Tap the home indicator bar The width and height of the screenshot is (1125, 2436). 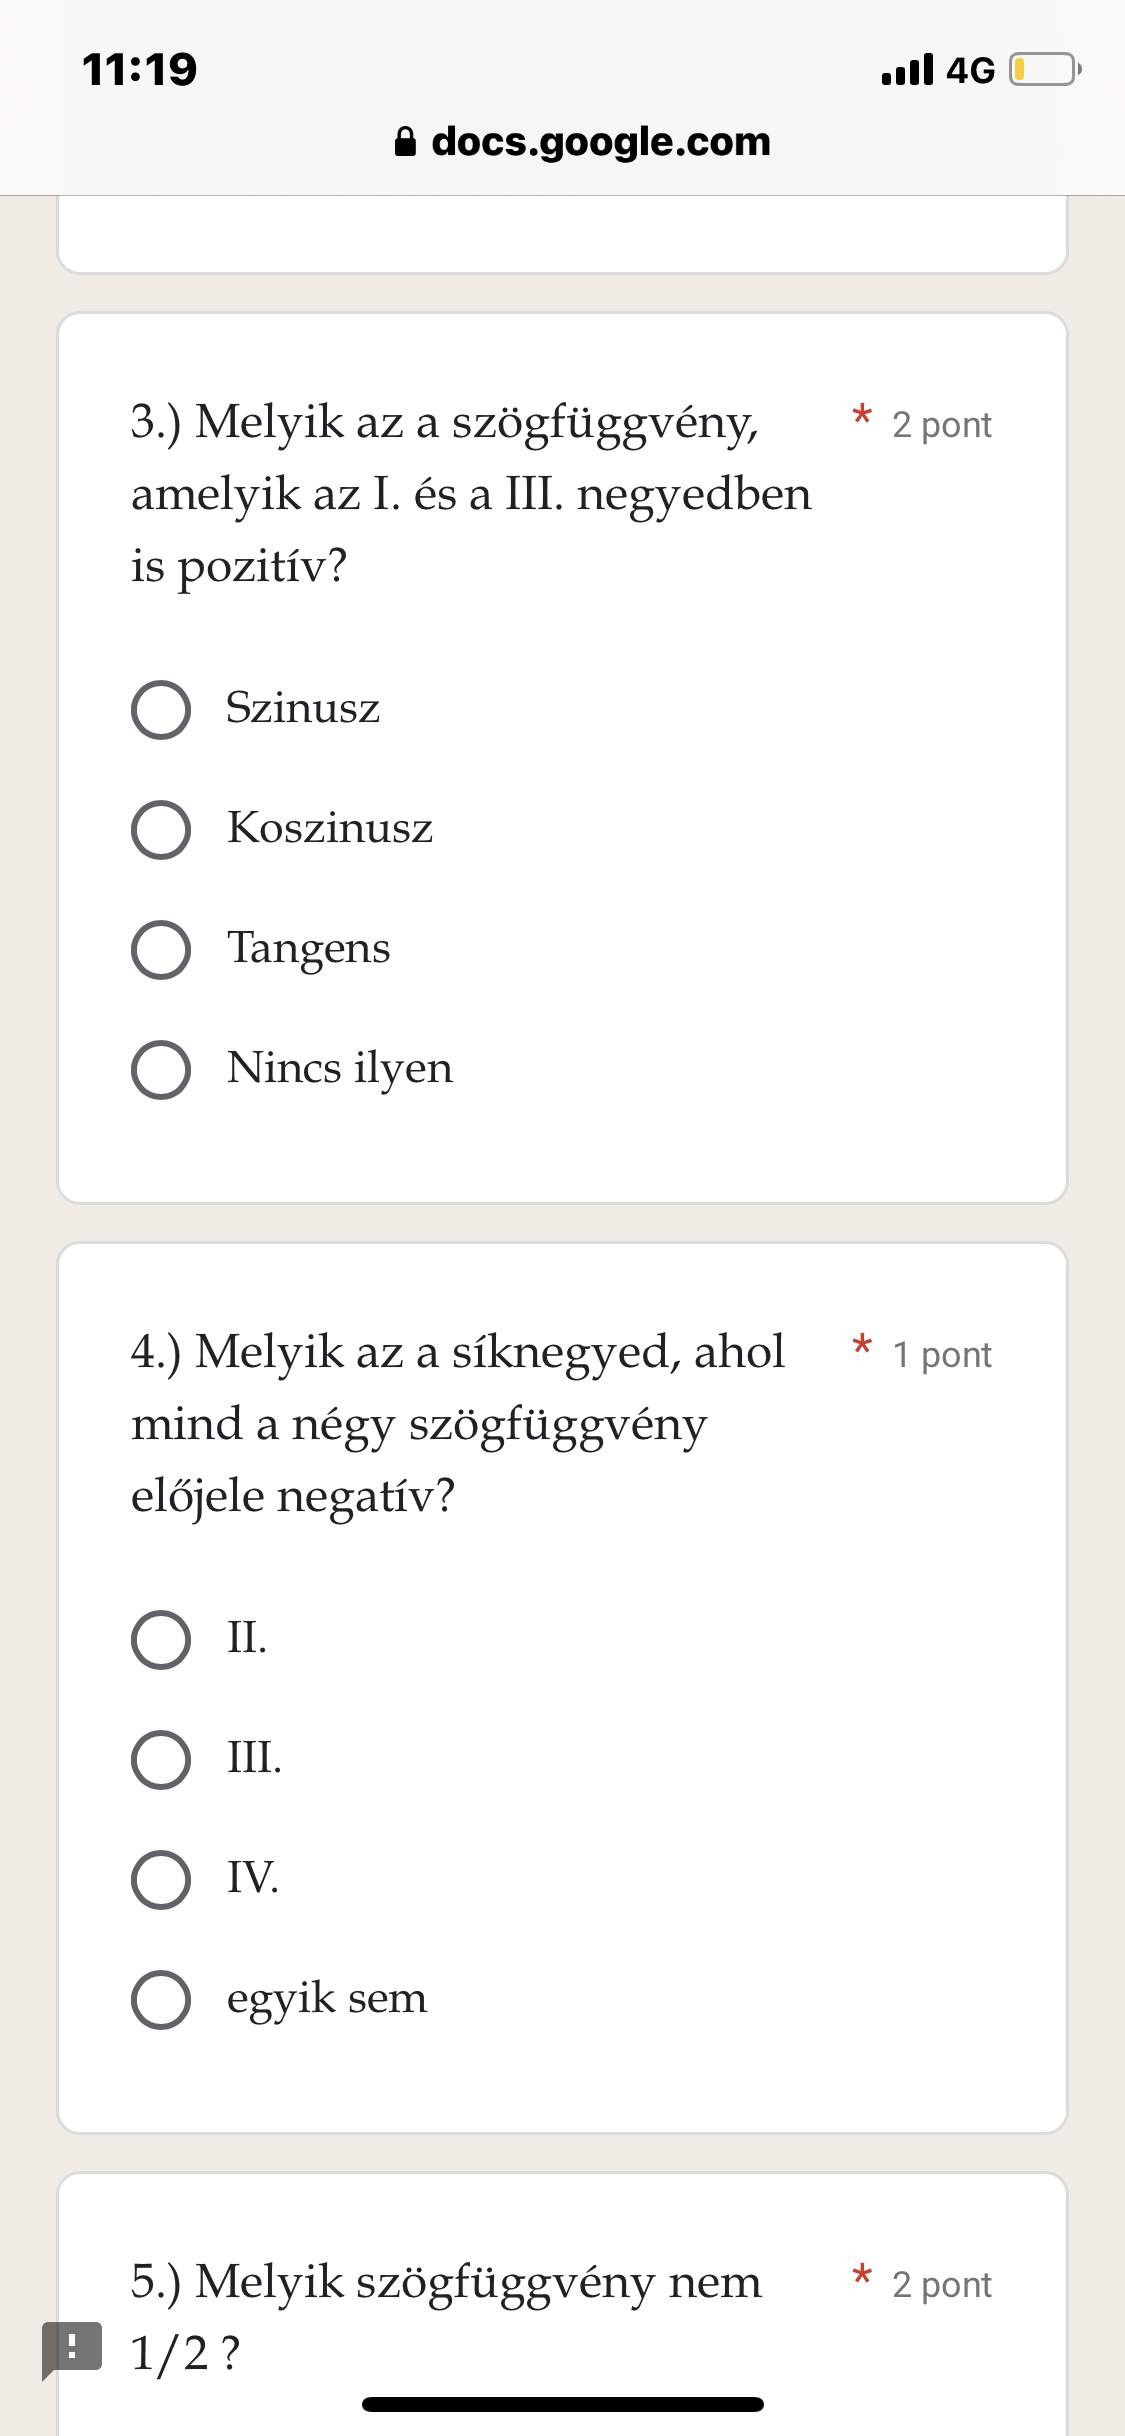563,2404
